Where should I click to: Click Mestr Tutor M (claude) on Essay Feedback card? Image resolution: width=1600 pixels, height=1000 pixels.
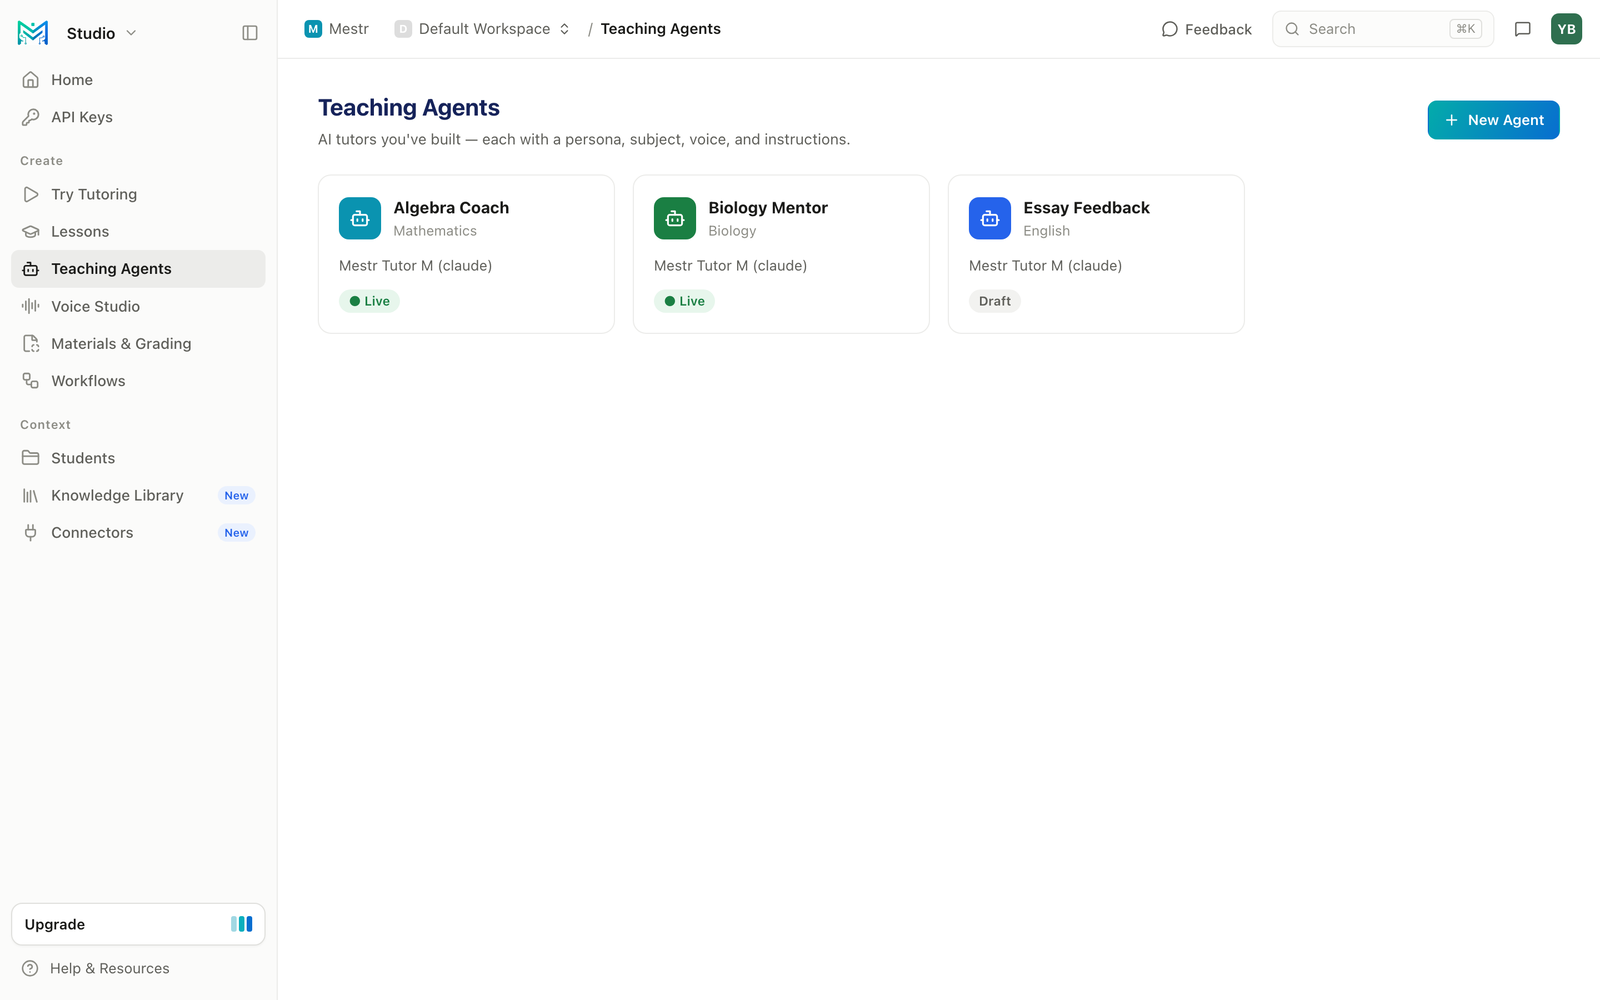pos(1045,265)
